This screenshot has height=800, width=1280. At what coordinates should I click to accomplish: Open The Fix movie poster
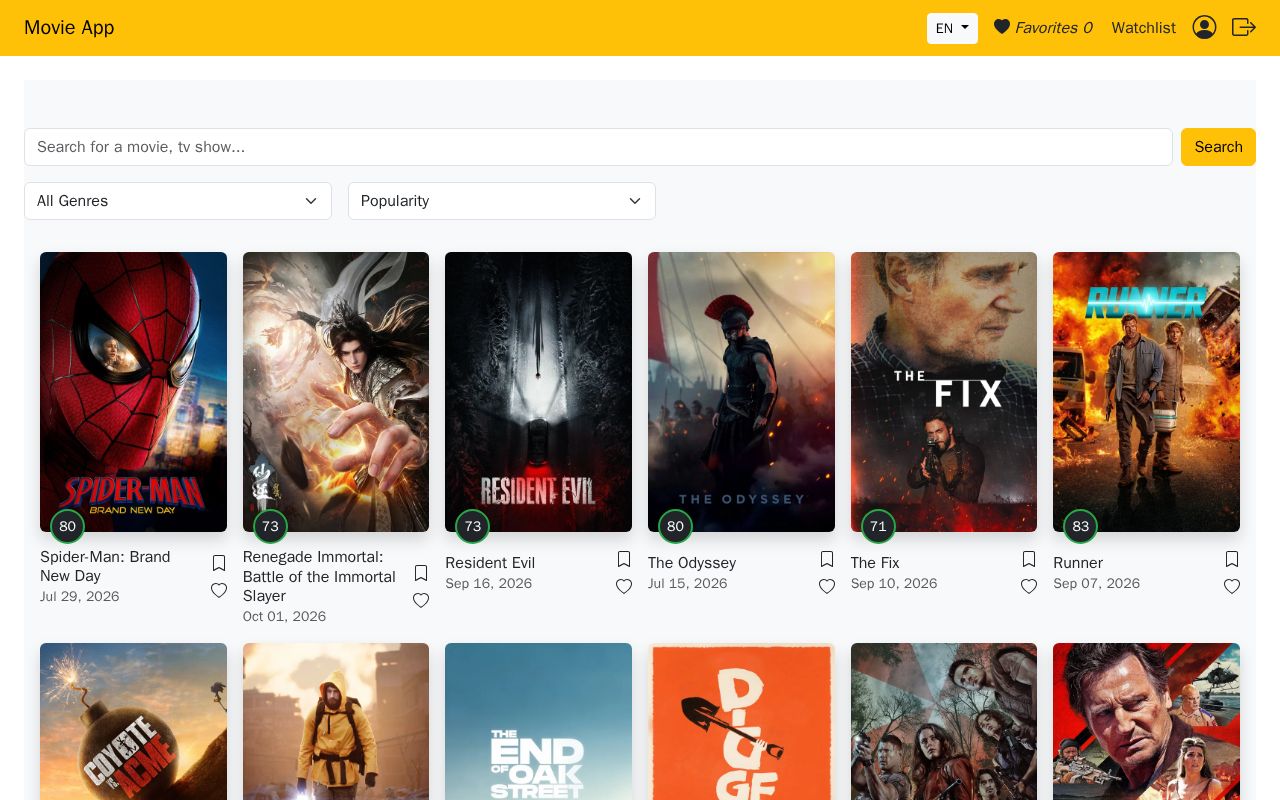click(x=944, y=392)
